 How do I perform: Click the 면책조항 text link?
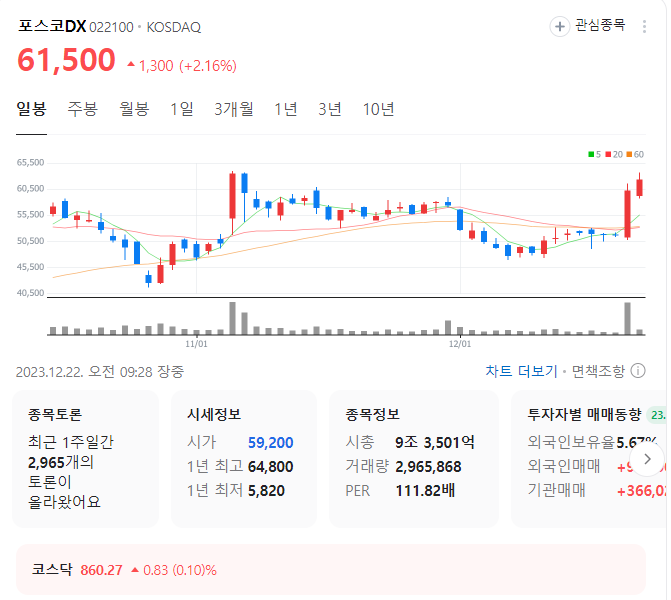(598, 371)
